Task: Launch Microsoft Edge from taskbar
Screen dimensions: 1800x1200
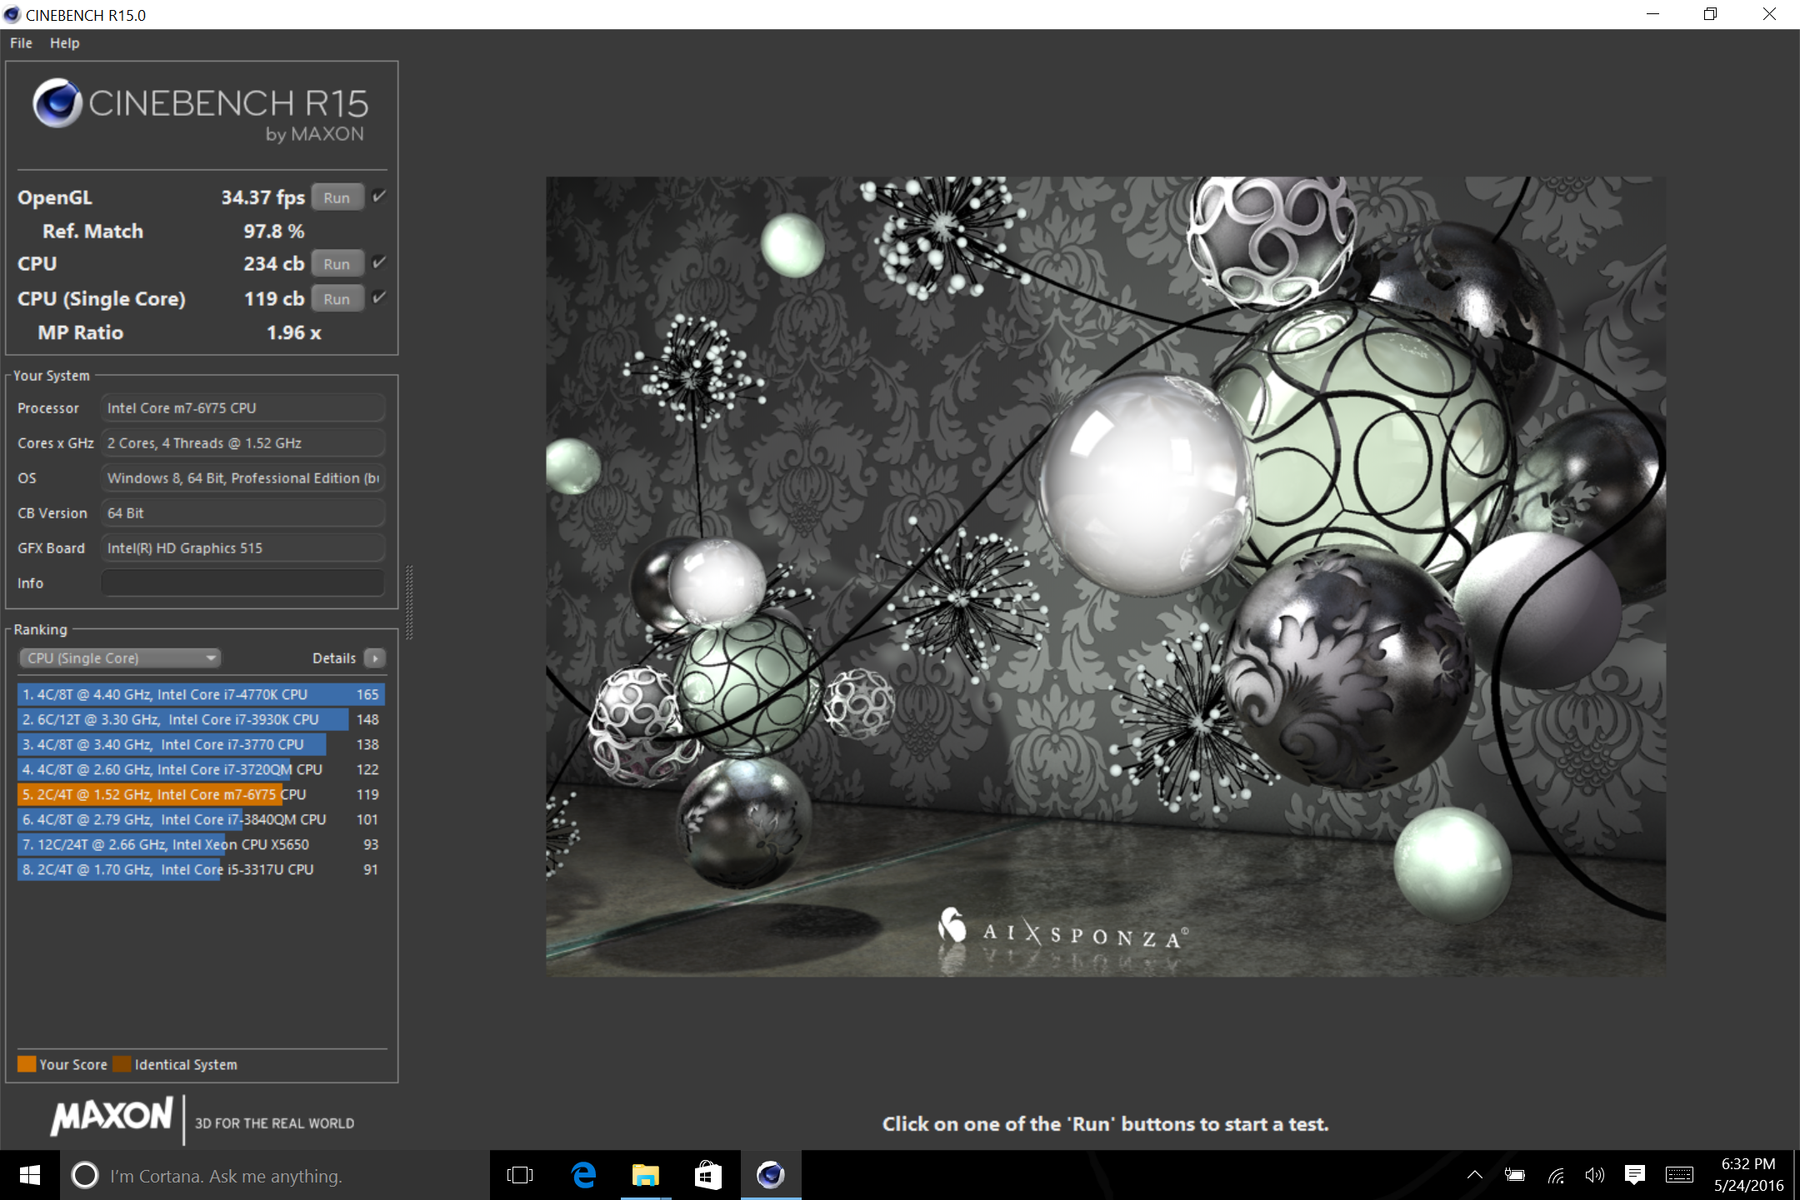Action: (583, 1175)
